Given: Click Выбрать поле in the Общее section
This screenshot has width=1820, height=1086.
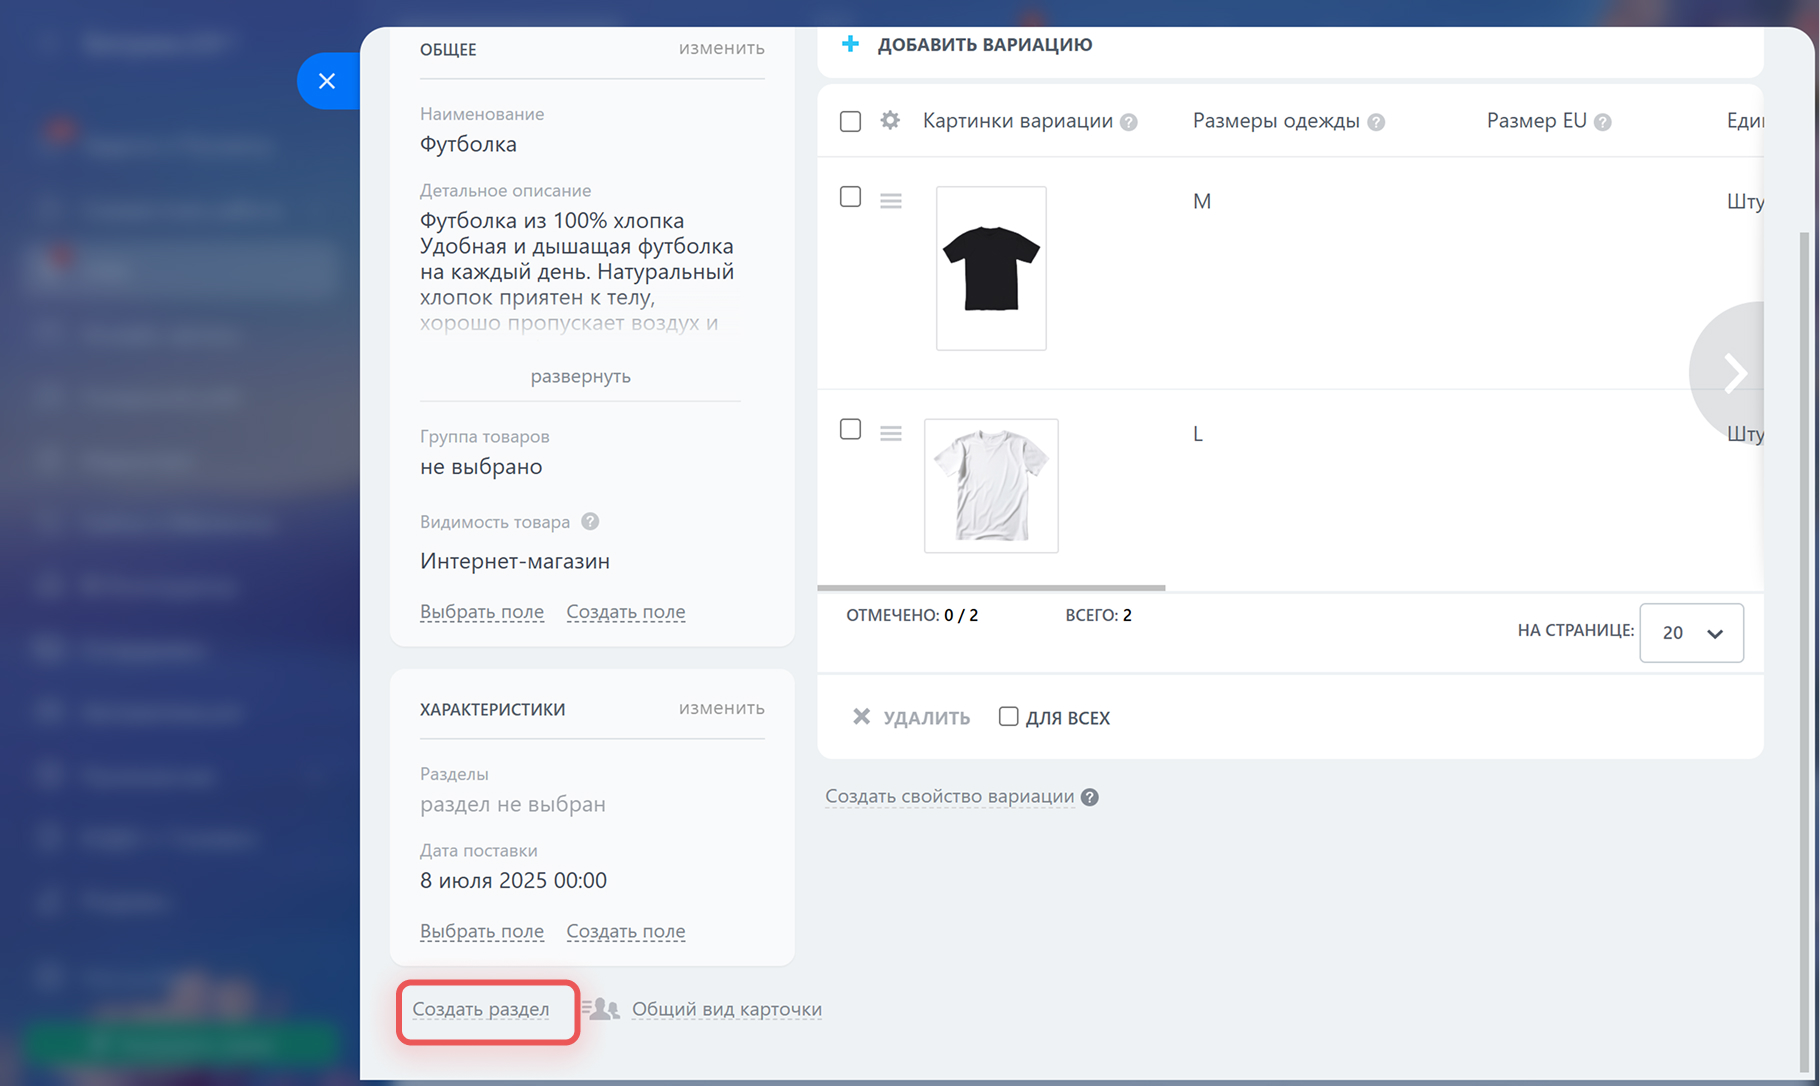Looking at the screenshot, I should click(482, 611).
